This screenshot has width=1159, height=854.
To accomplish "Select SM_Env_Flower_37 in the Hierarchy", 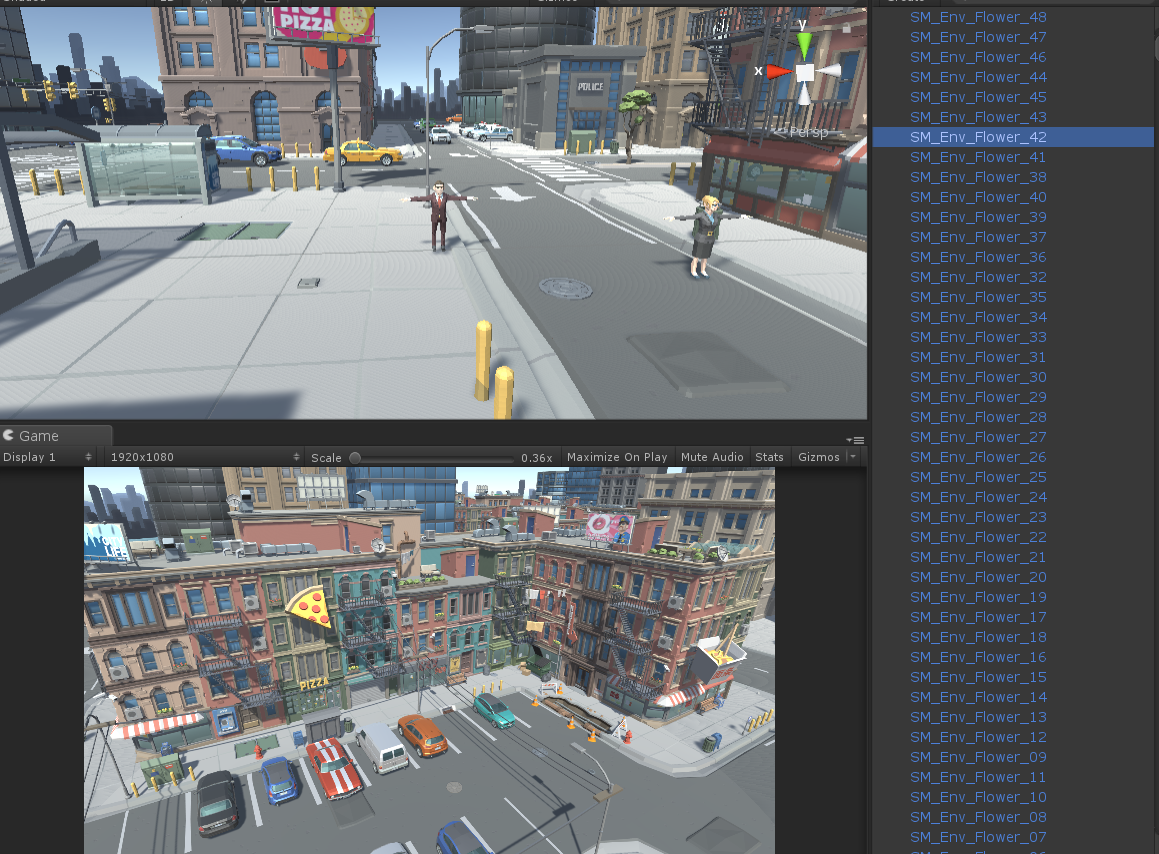I will pos(1013,237).
